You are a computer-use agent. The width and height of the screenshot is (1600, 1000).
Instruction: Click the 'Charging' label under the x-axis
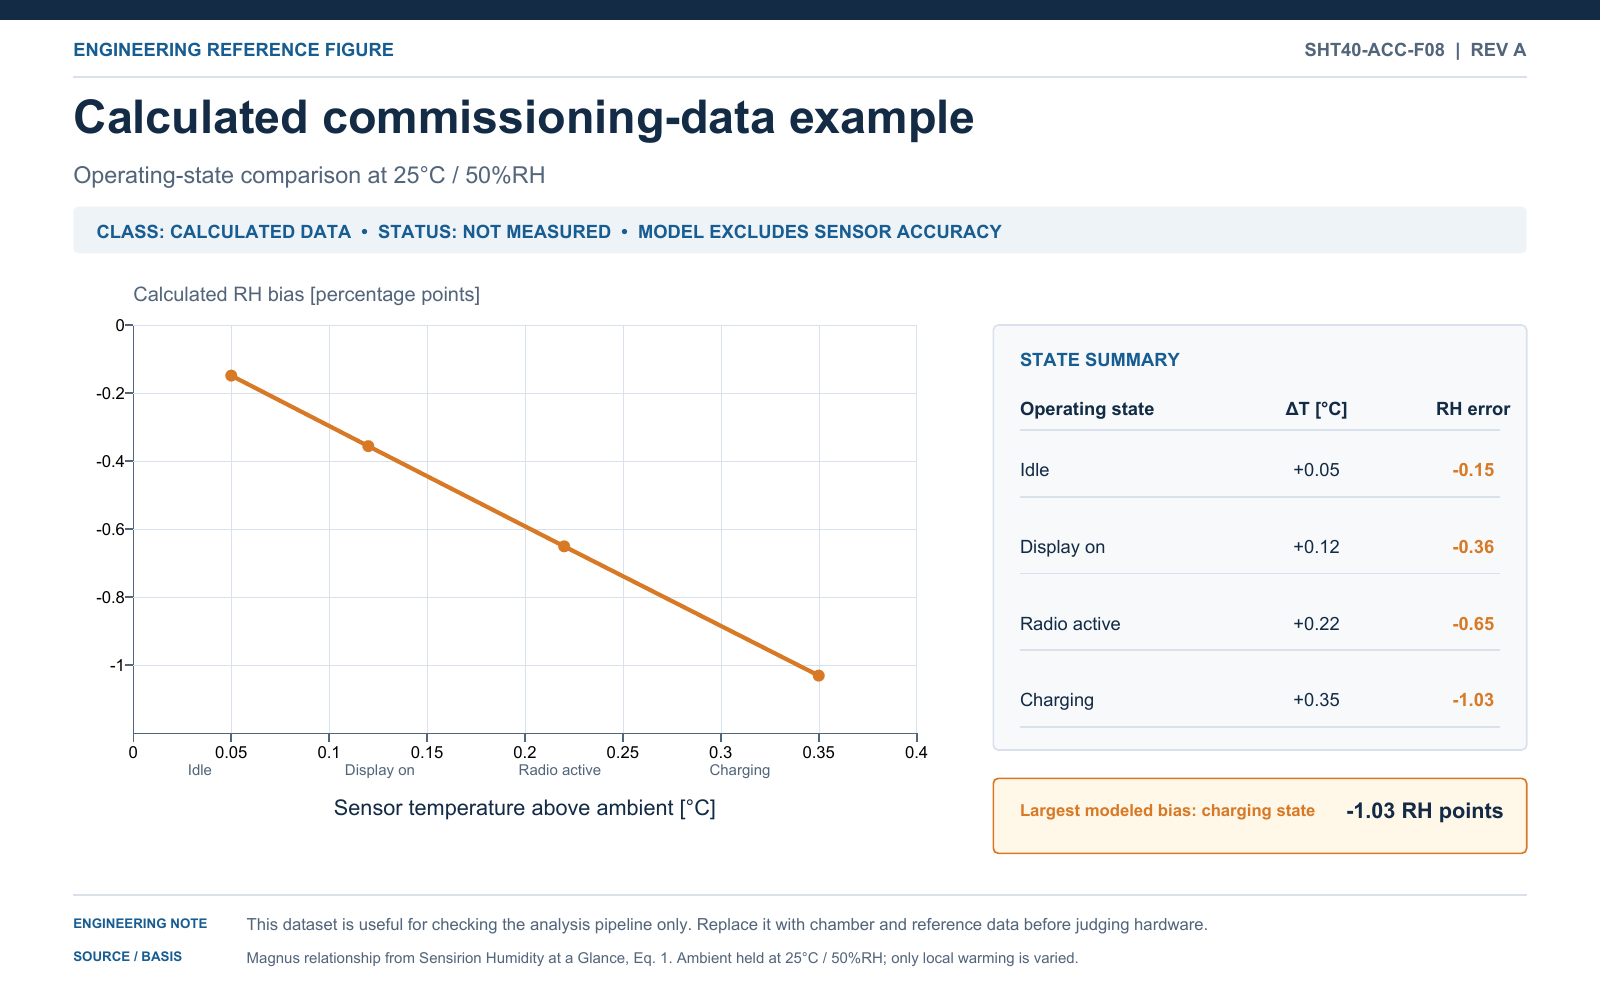click(x=740, y=770)
